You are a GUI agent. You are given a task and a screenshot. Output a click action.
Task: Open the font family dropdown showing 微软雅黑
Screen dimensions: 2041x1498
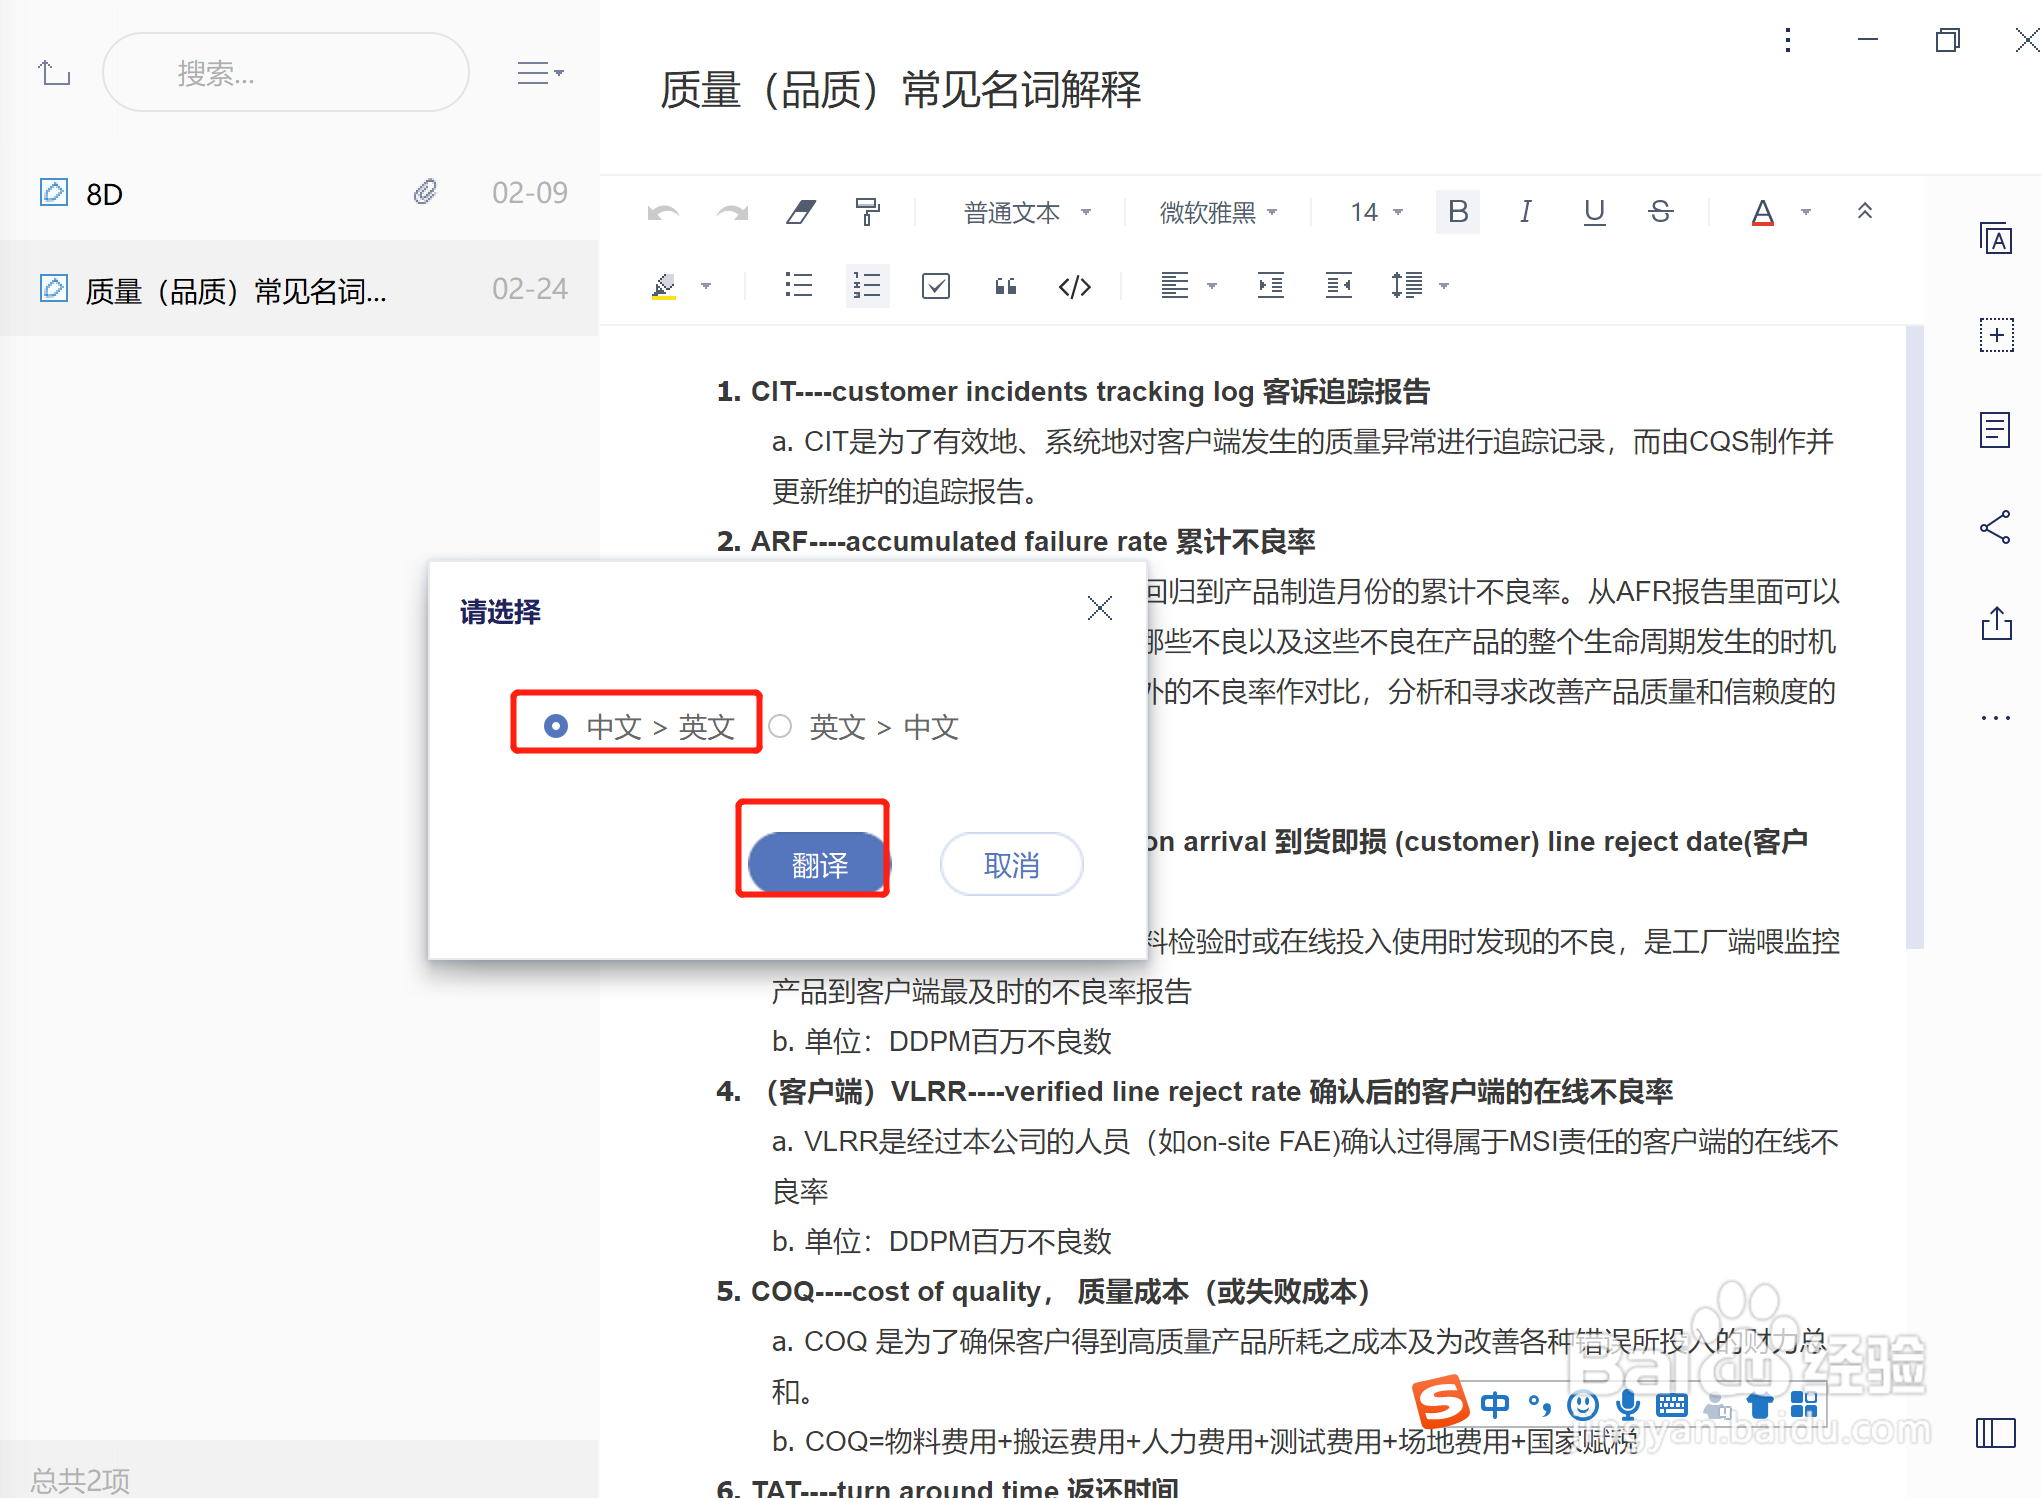click(1216, 212)
